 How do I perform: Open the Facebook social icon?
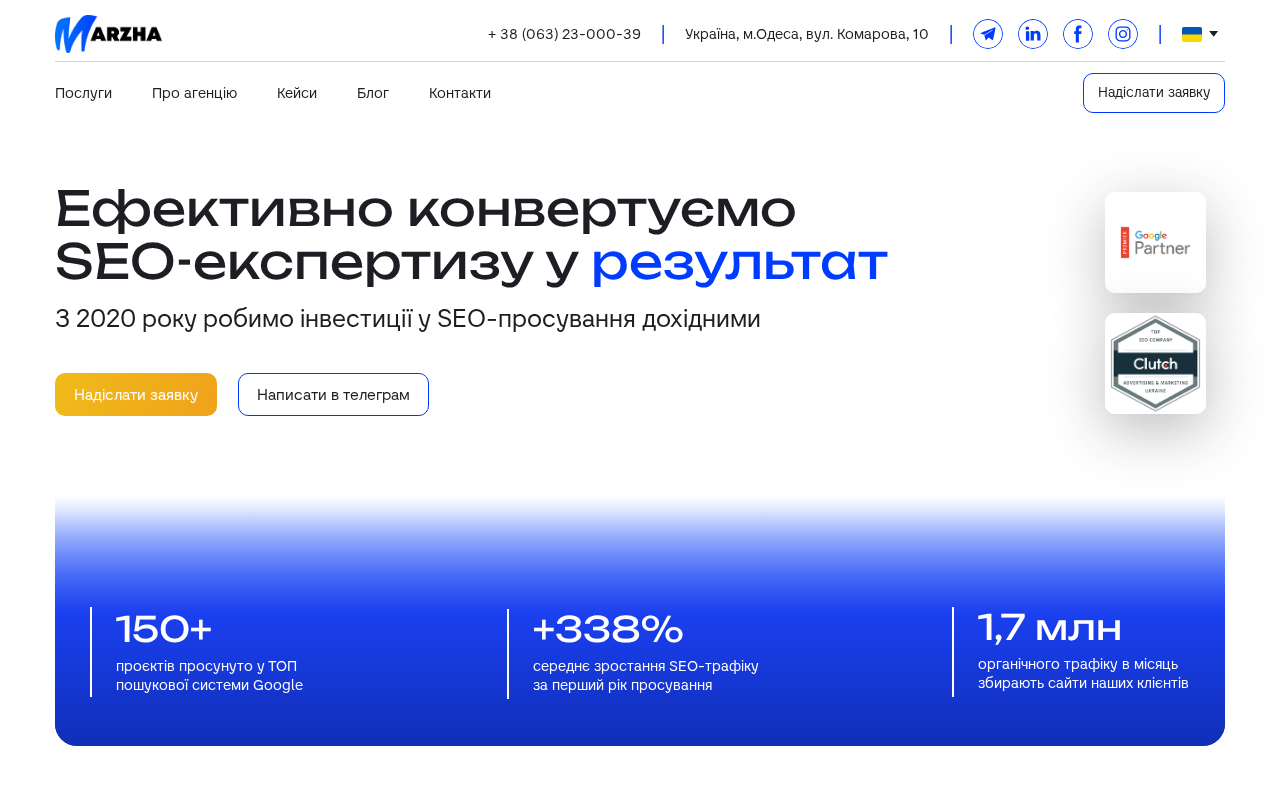1078,34
